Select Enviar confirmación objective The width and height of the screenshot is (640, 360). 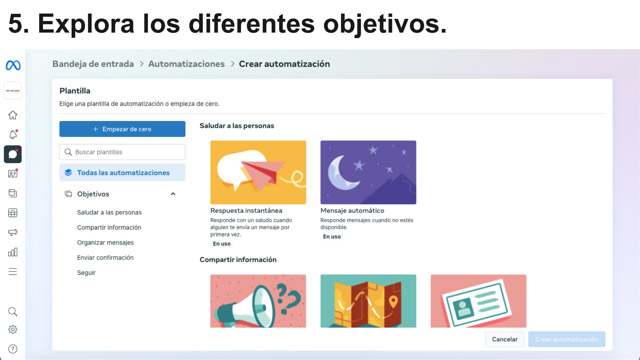(105, 258)
